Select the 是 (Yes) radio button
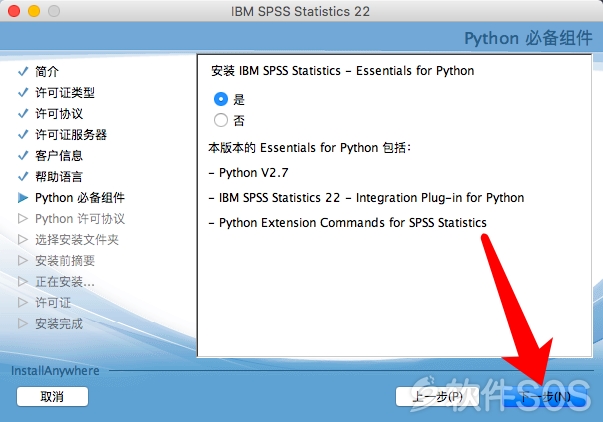The width and height of the screenshot is (603, 422). [221, 99]
